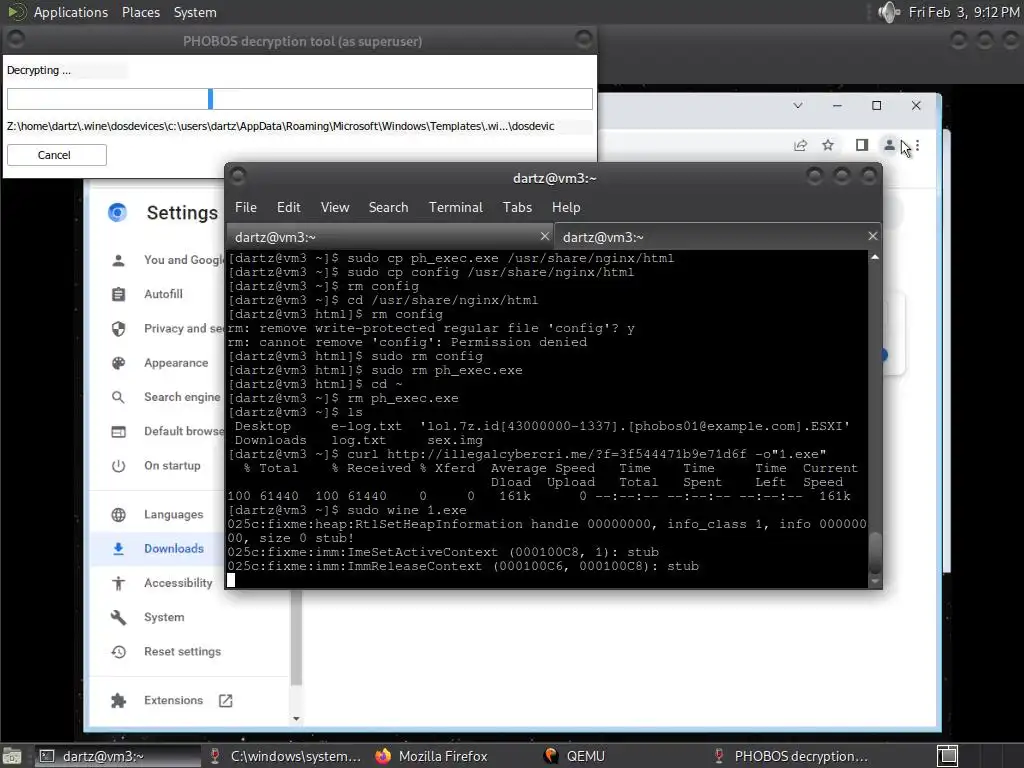Click Chrome share page icon
The width and height of the screenshot is (1024, 768).
[x=800, y=145]
